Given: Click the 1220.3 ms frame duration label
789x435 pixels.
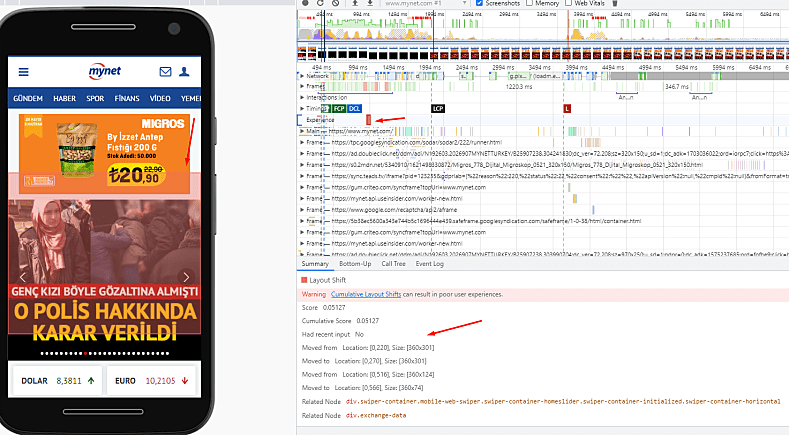Looking at the screenshot, I should pos(519,87).
